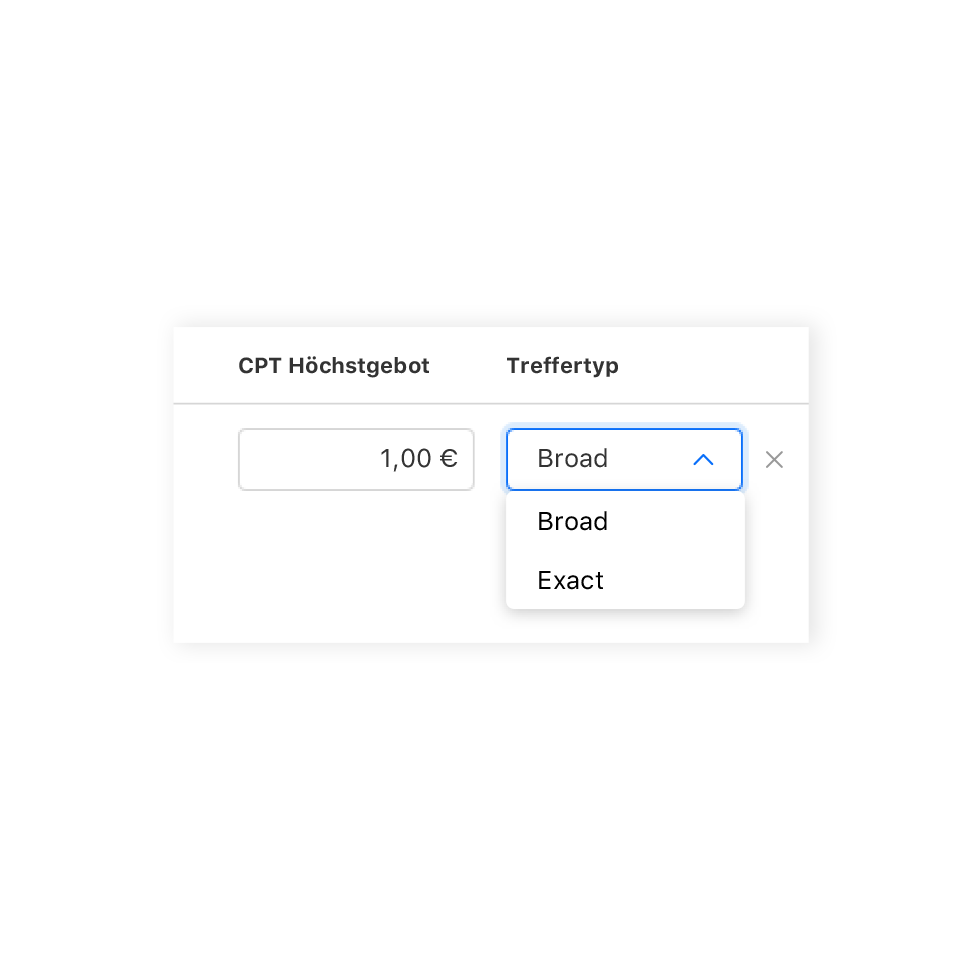Click the Treffertyp combo box showing Broad
The image size is (980, 968).
click(624, 460)
